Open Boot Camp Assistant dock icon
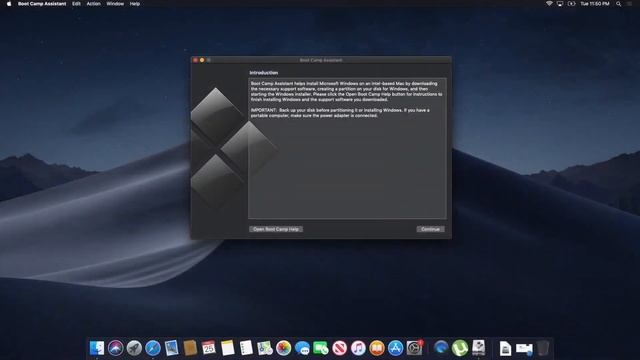This screenshot has width=640, height=360. click(x=478, y=348)
